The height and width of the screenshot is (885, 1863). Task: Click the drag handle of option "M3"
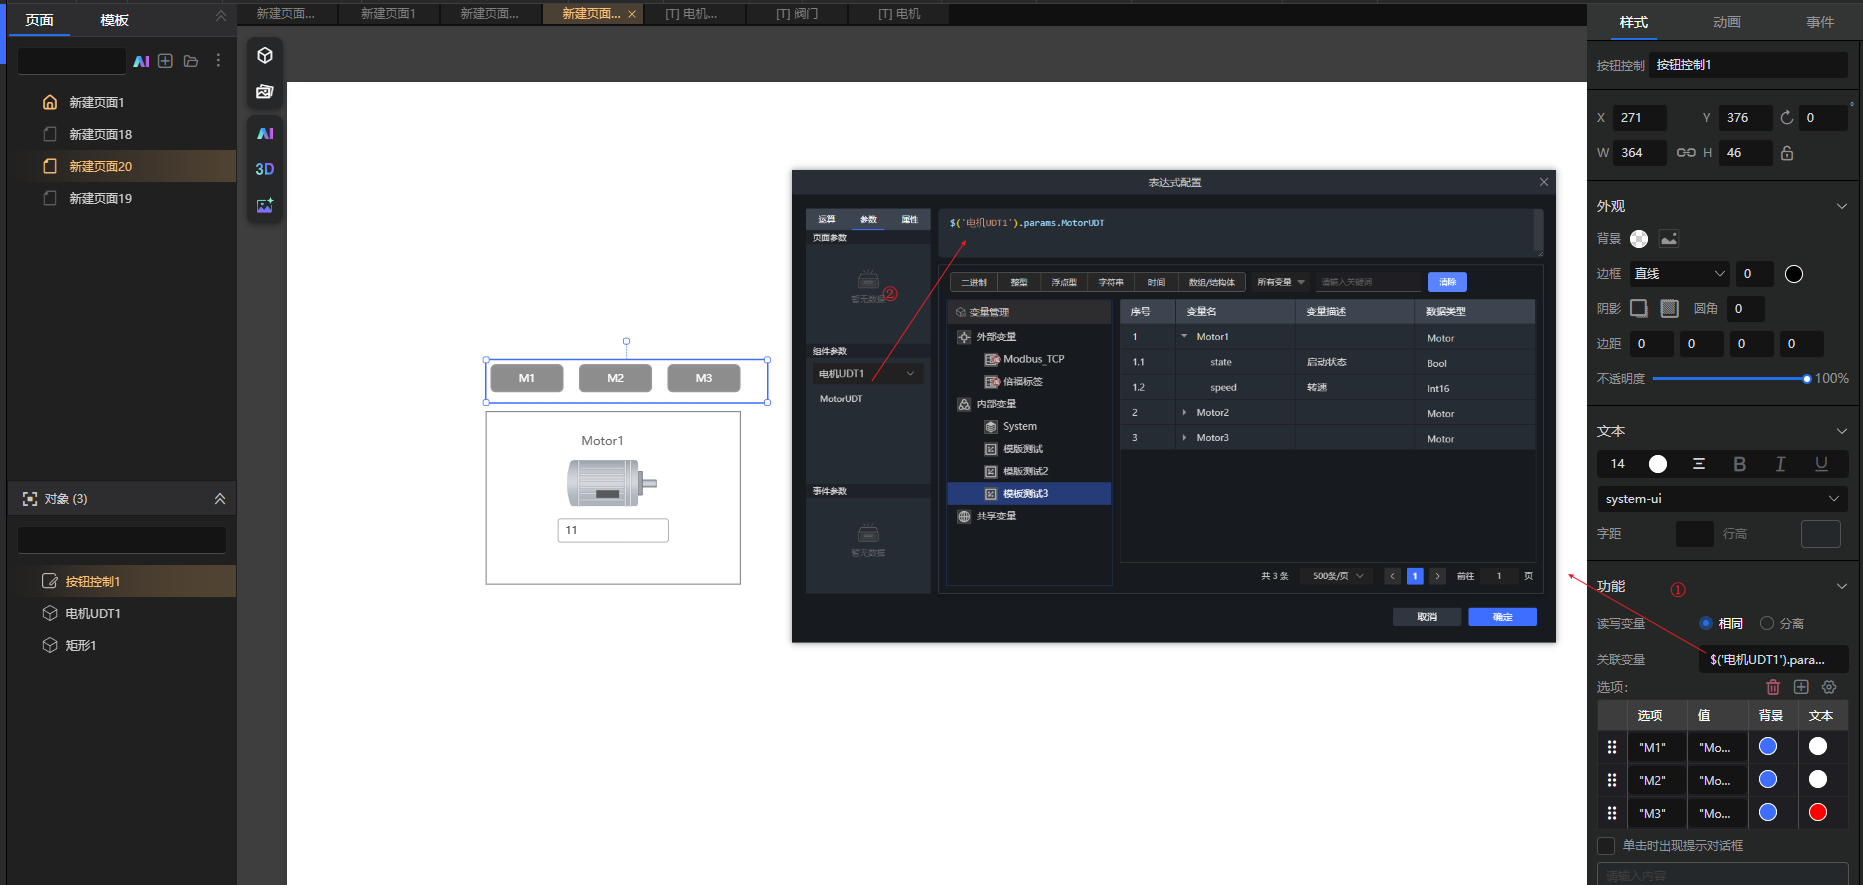click(x=1612, y=813)
